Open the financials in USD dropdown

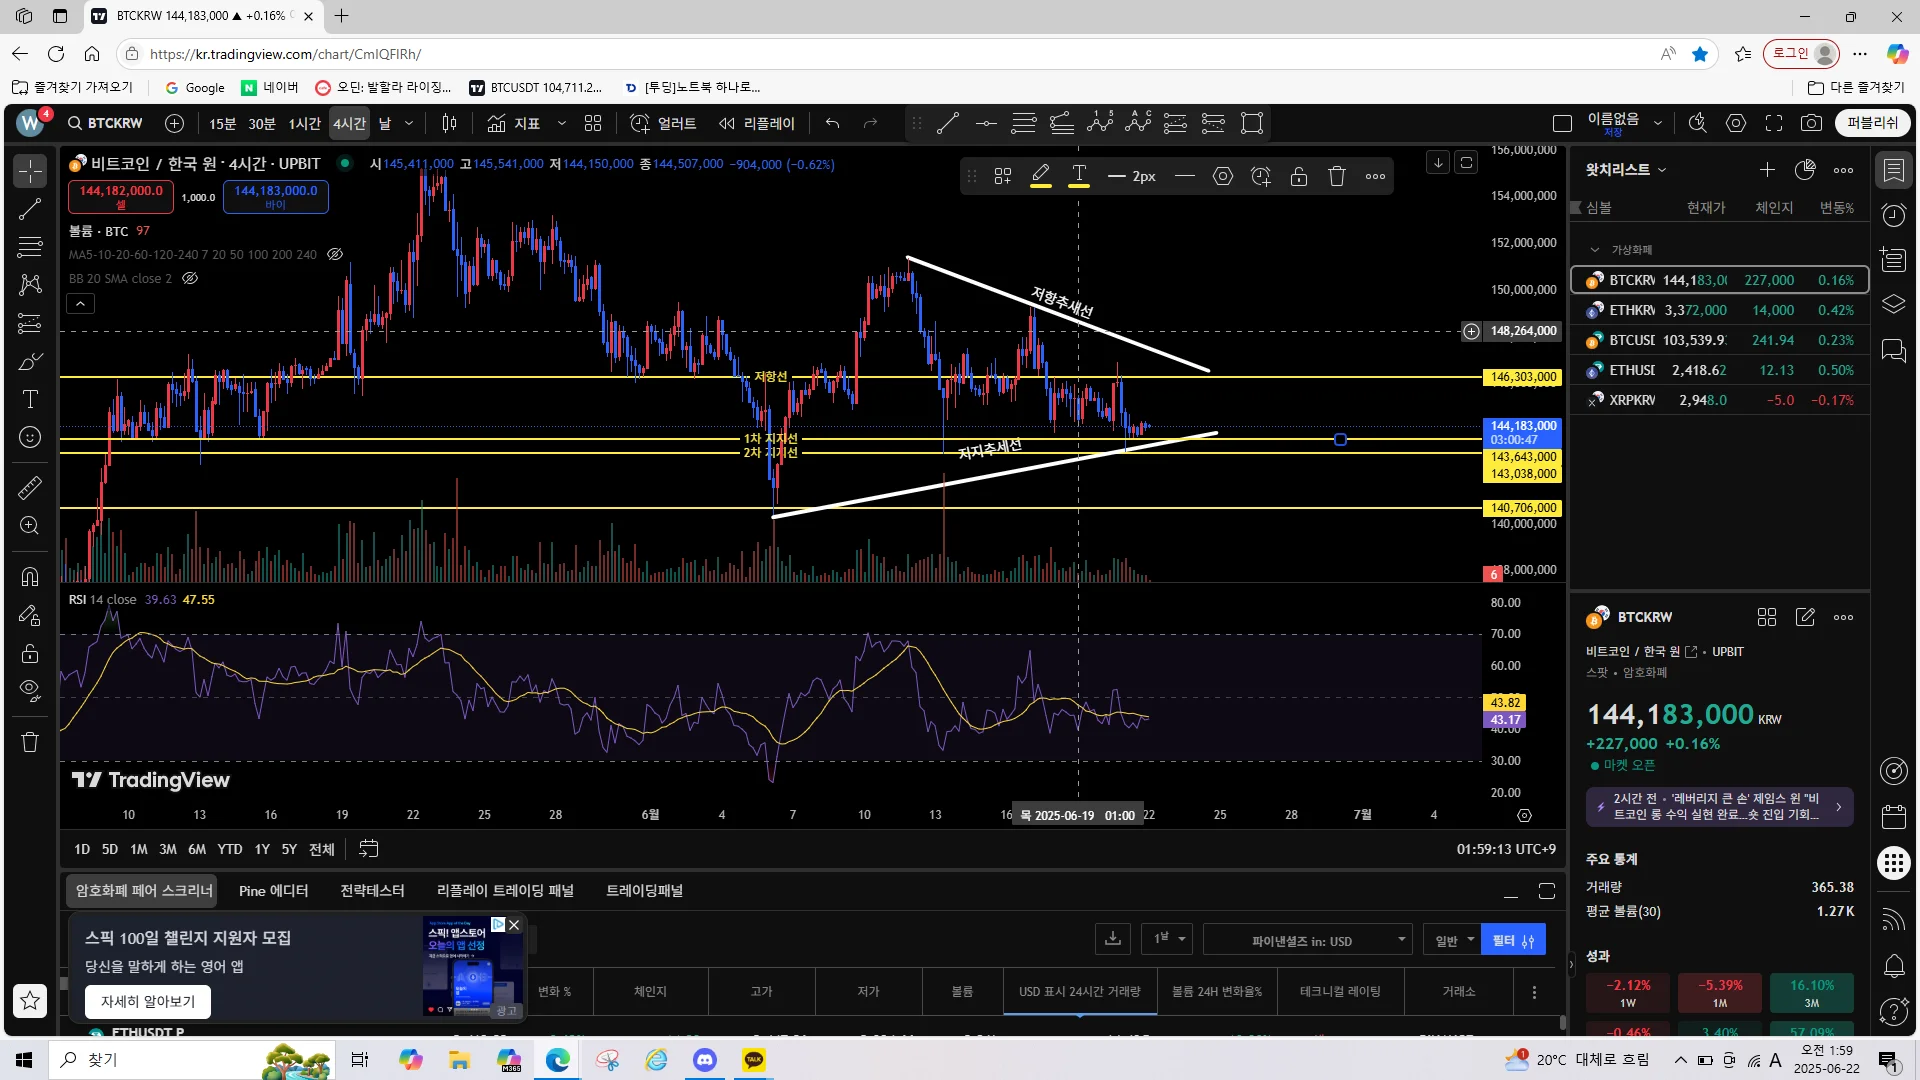tap(1308, 940)
